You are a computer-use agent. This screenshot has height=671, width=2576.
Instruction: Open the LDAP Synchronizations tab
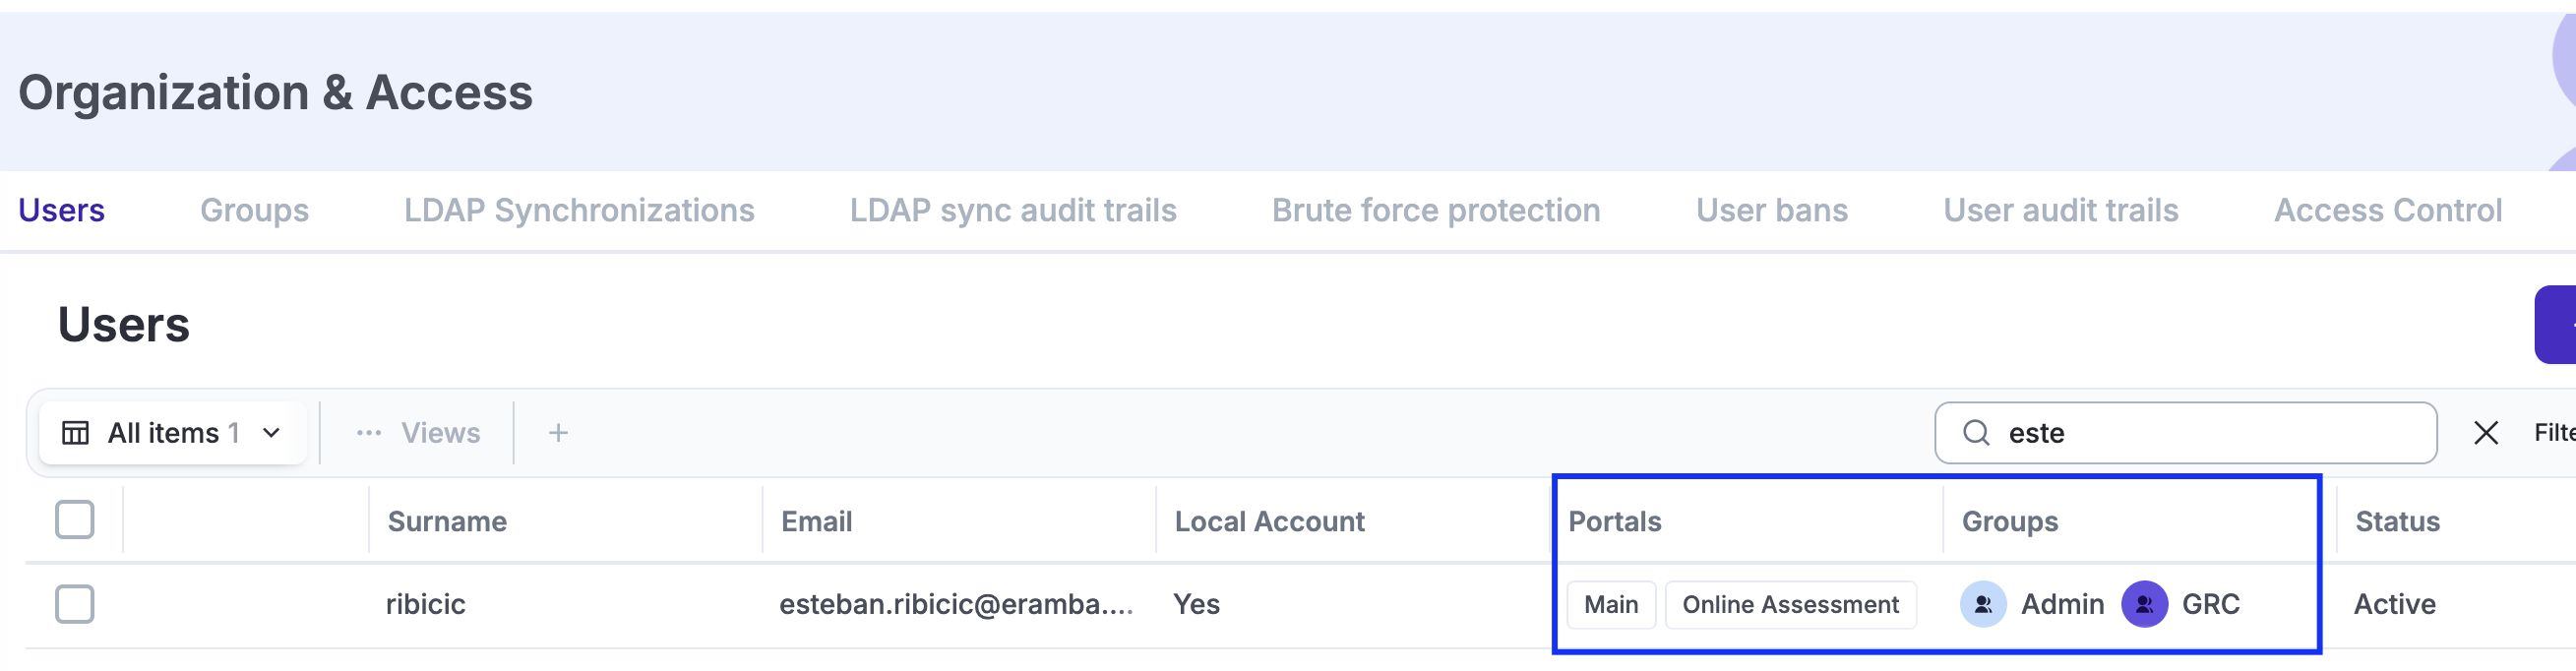click(579, 210)
